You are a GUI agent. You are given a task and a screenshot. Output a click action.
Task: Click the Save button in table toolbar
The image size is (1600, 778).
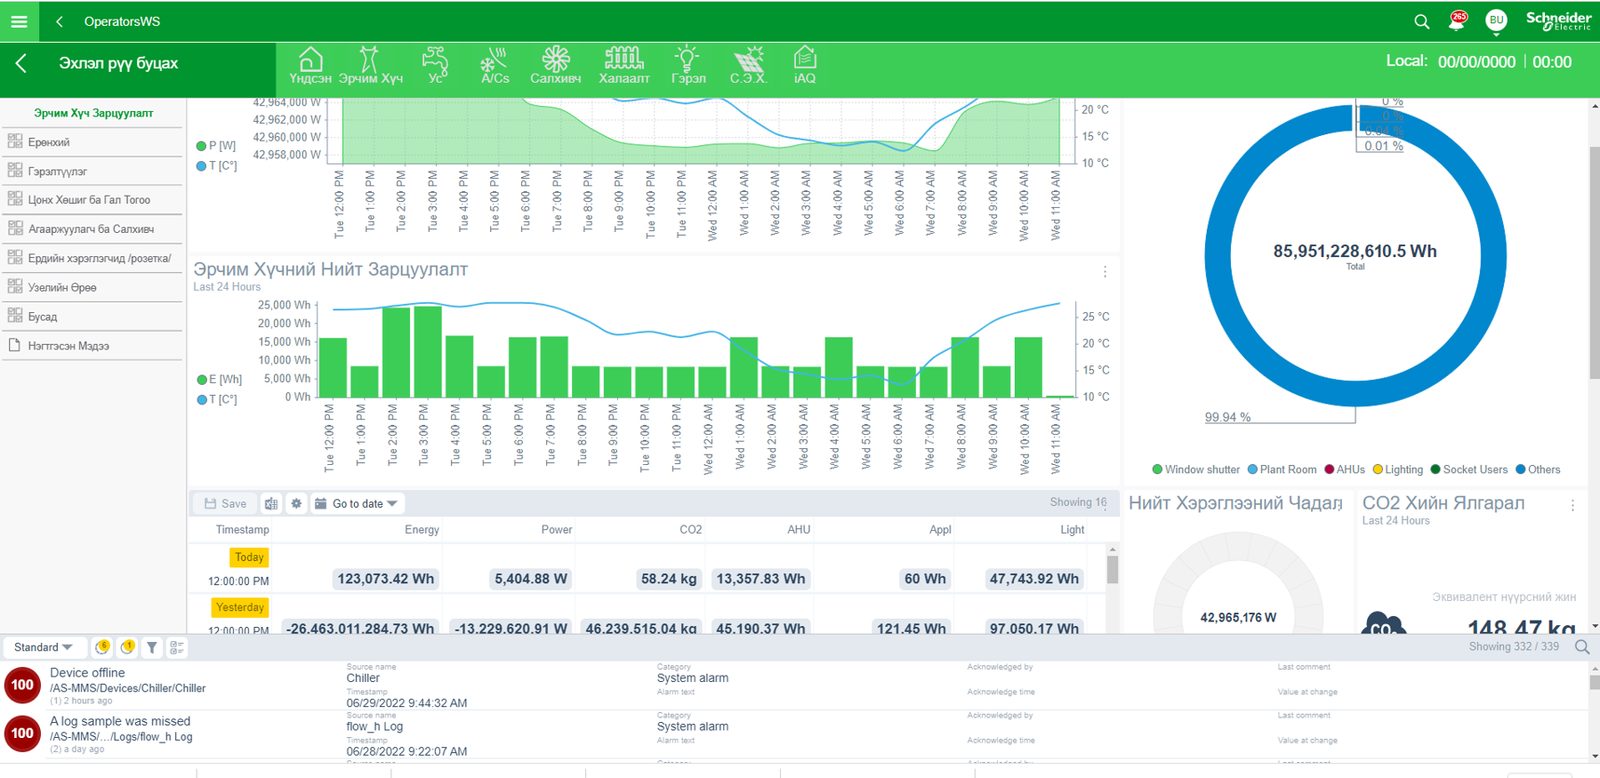pyautogui.click(x=225, y=504)
